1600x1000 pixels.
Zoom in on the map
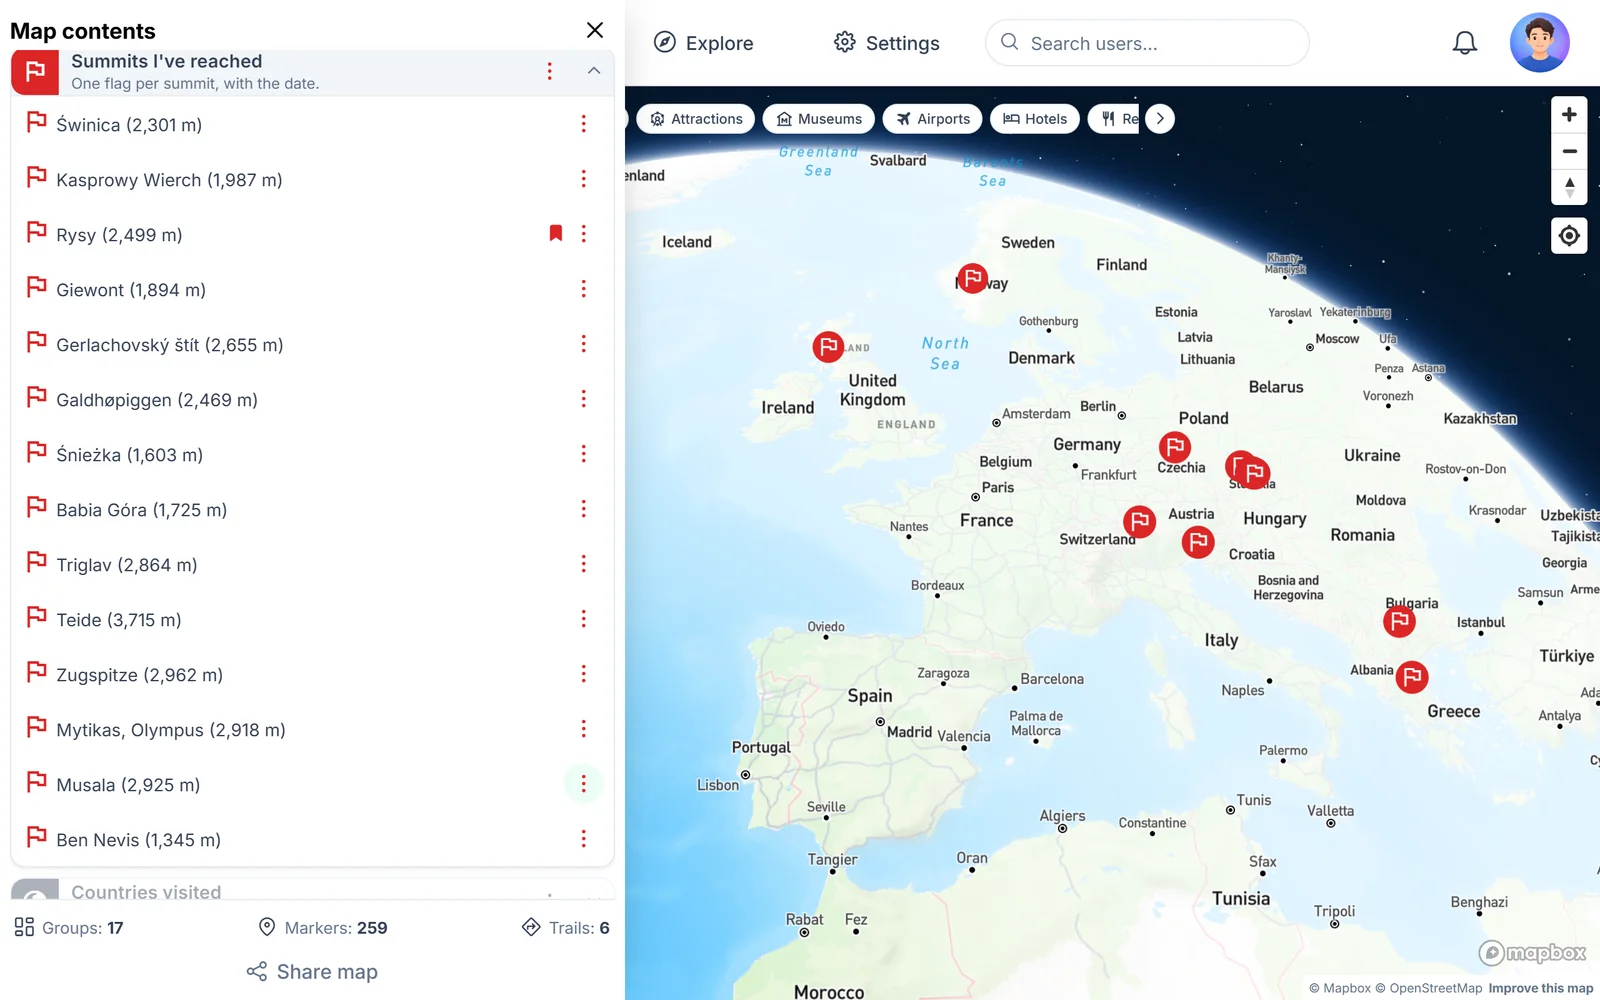coord(1569,115)
